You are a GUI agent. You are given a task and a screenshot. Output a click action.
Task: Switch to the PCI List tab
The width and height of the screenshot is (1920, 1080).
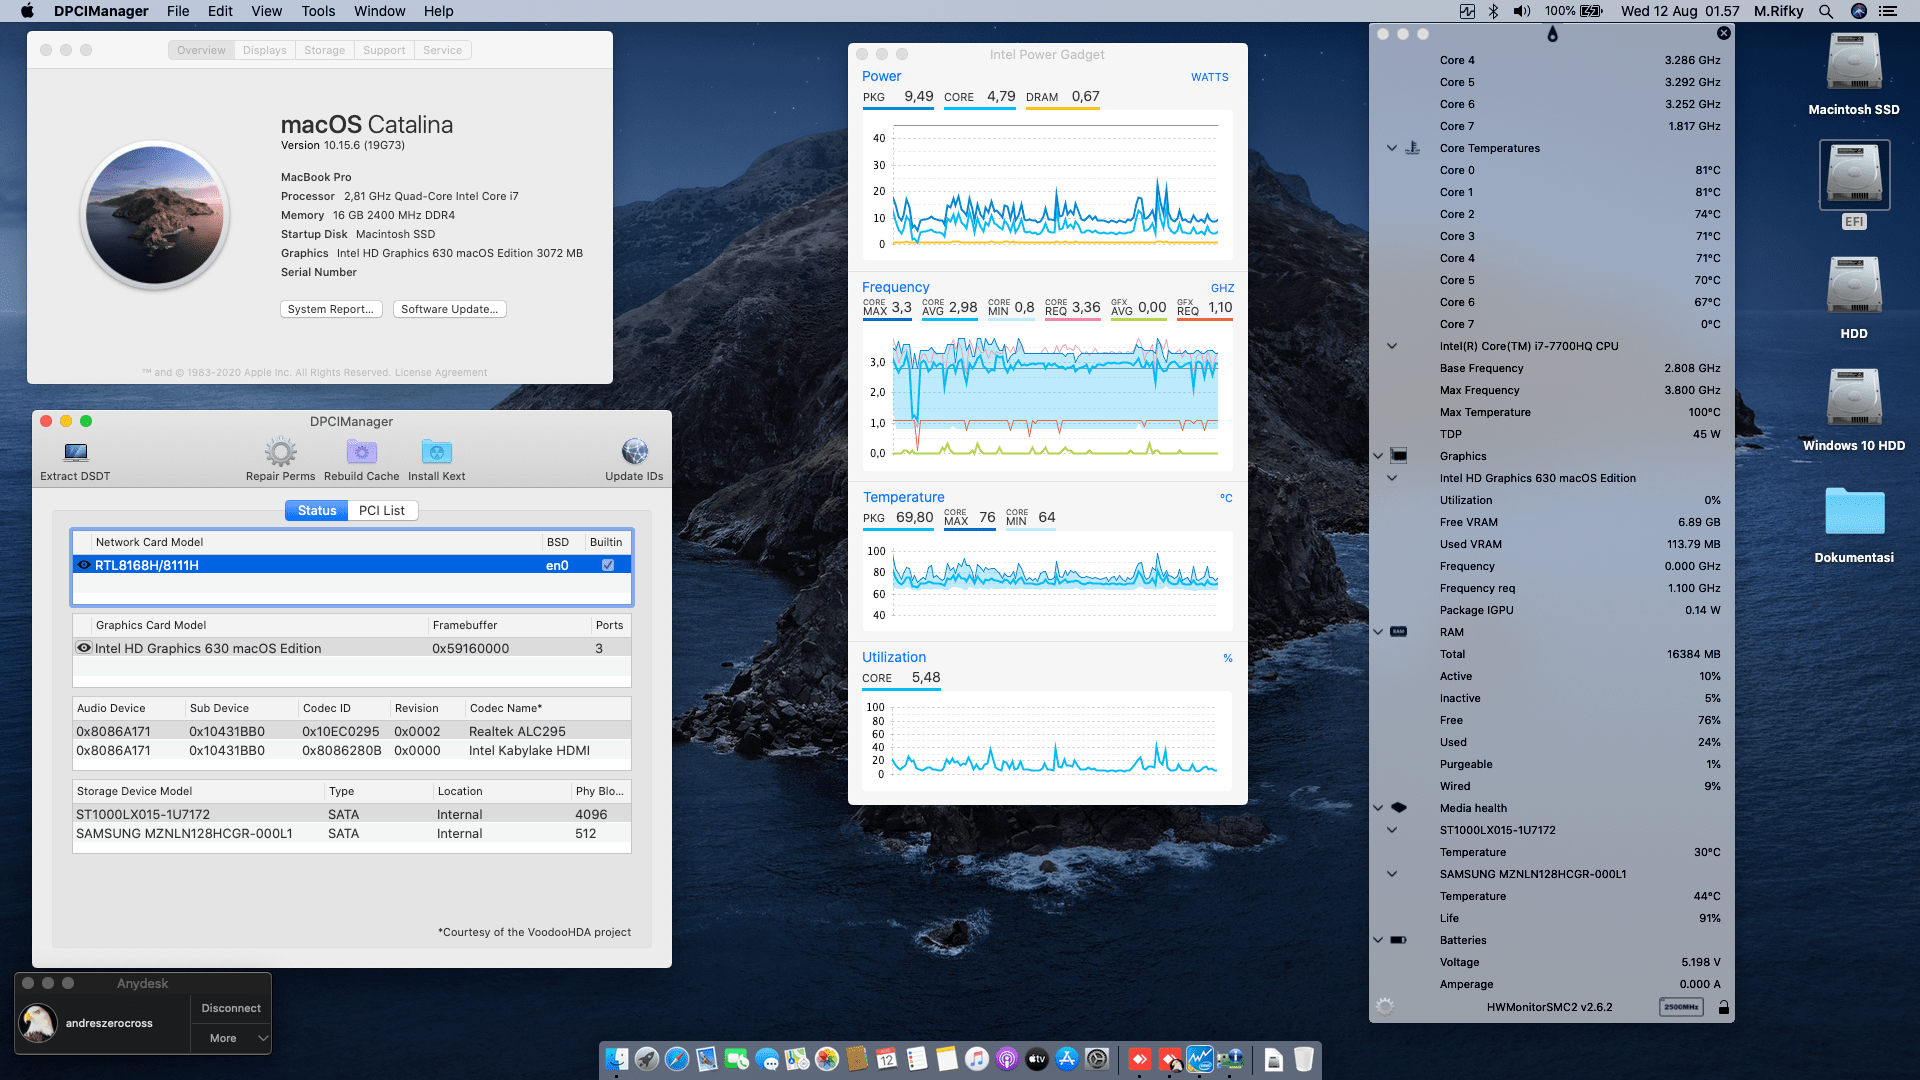pyautogui.click(x=382, y=510)
